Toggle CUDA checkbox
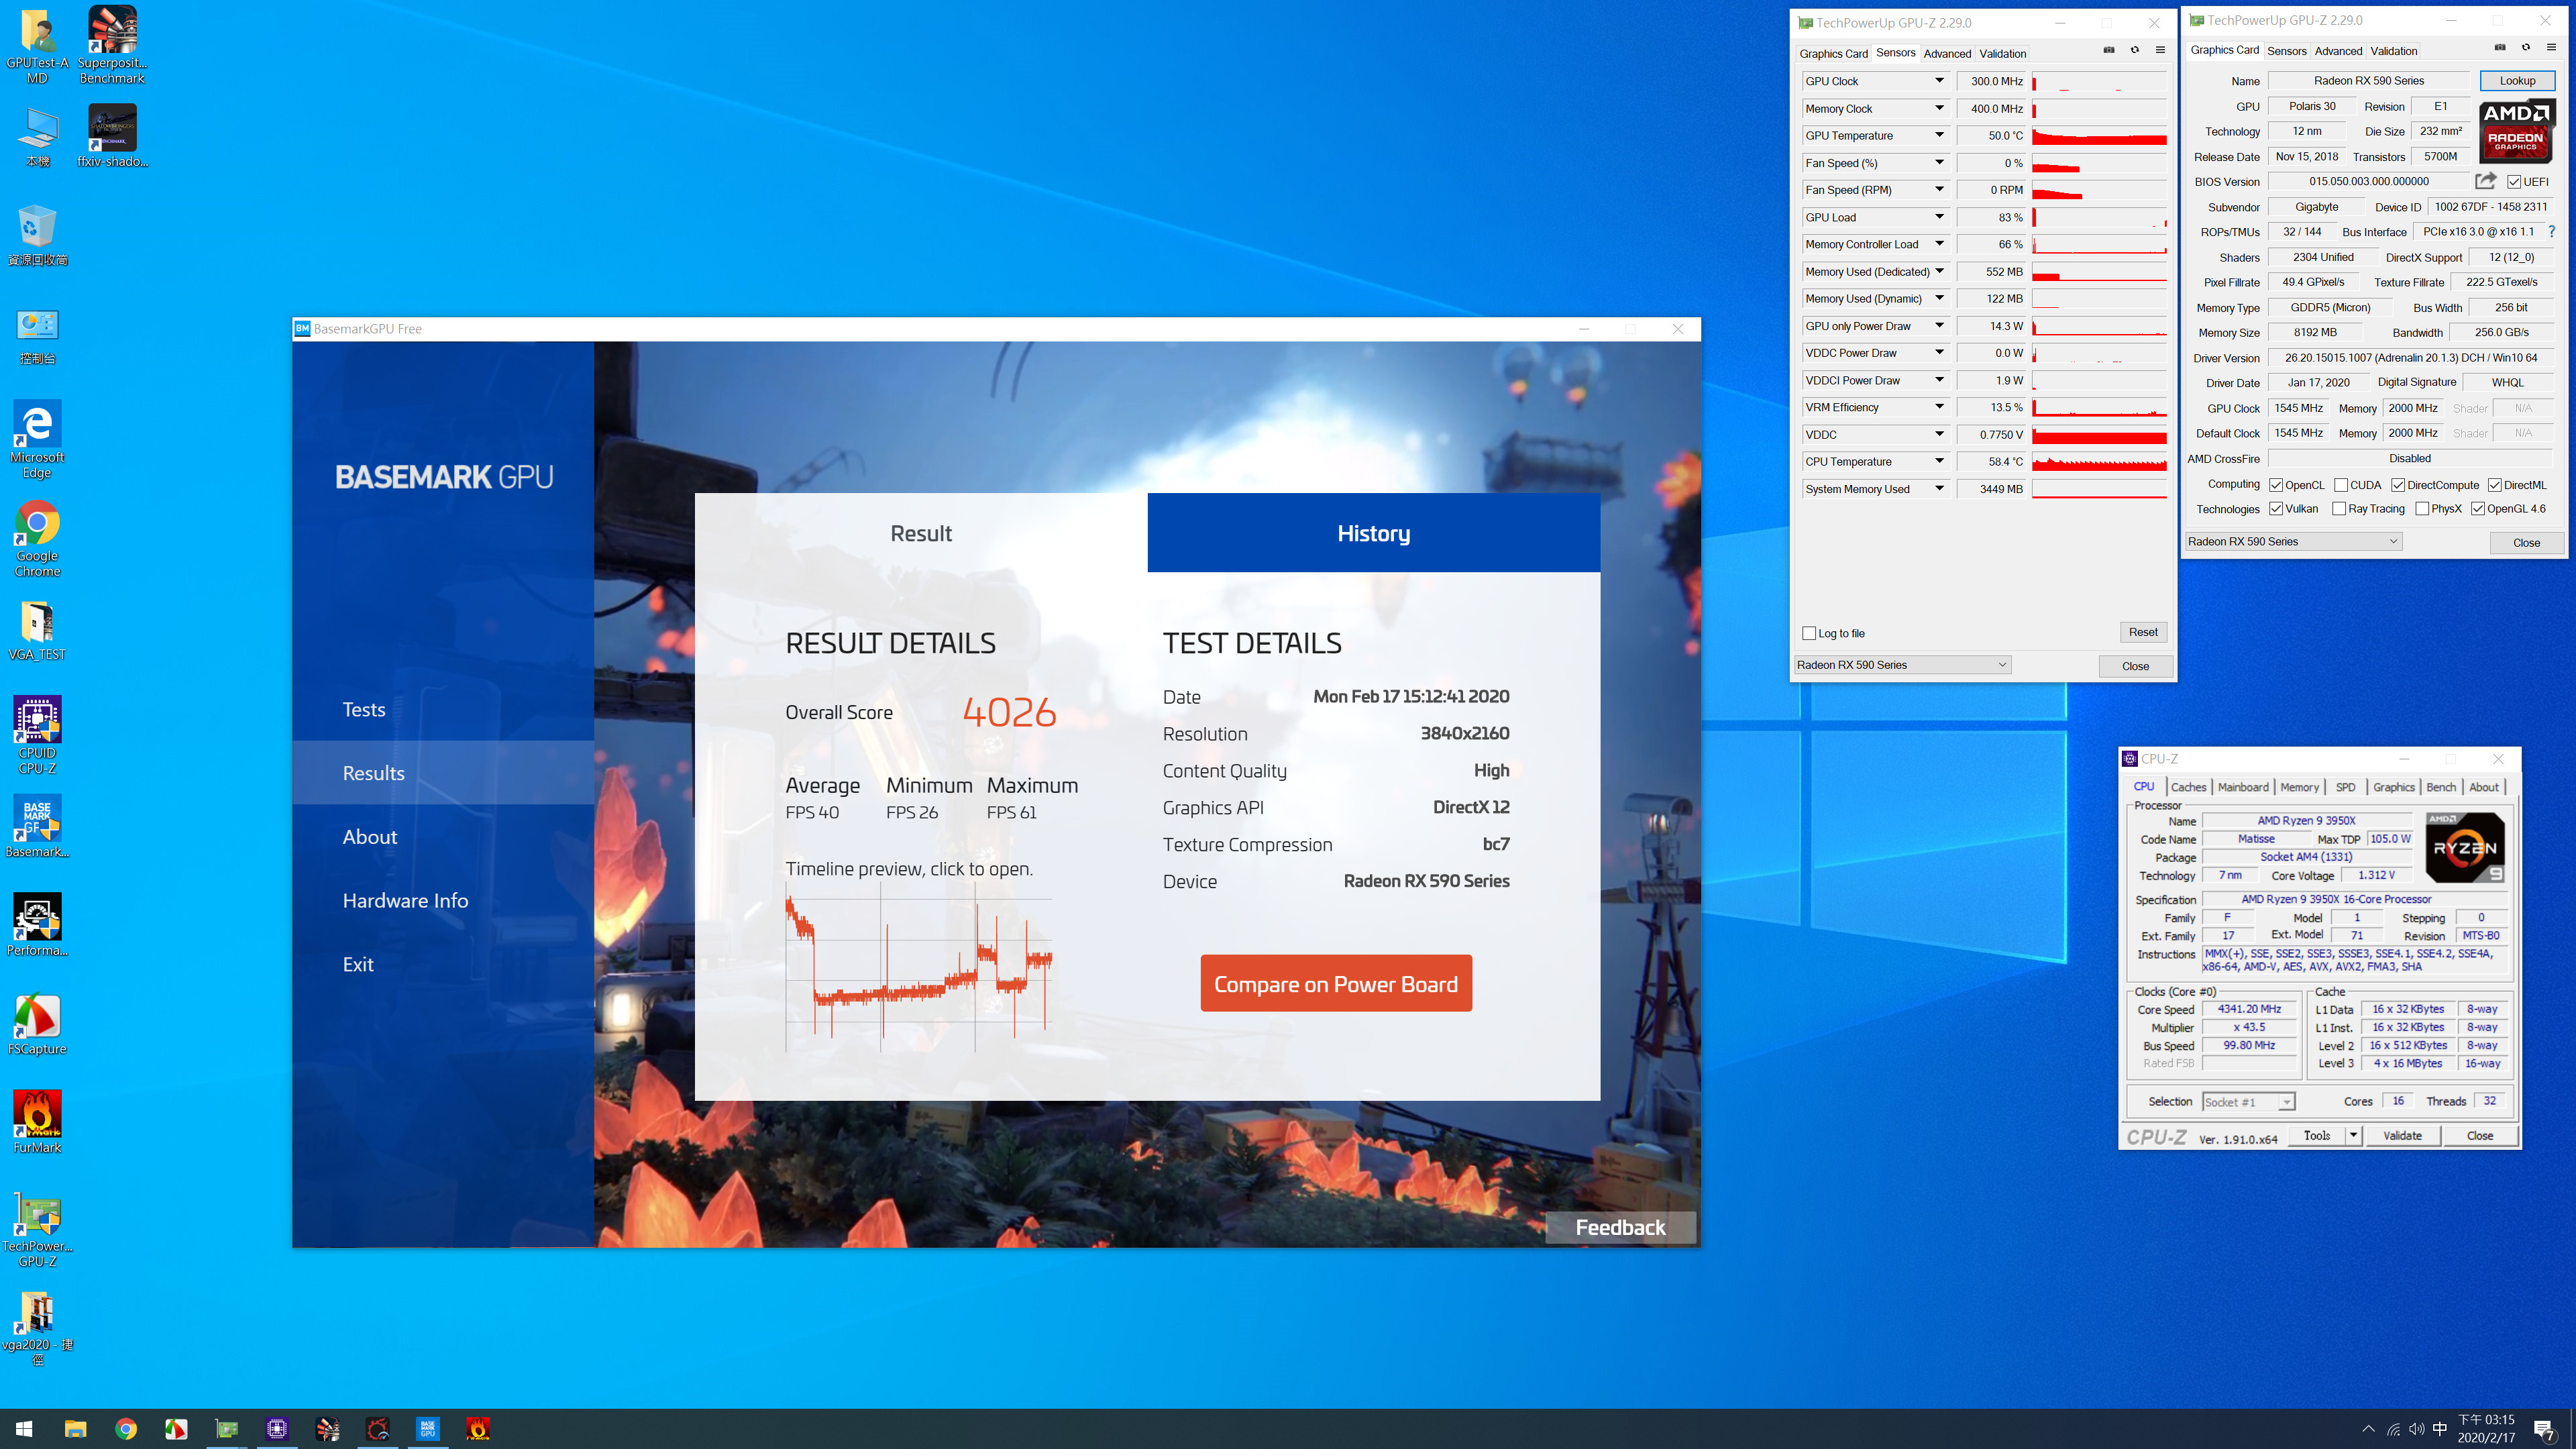2576x1449 pixels. coord(2341,485)
